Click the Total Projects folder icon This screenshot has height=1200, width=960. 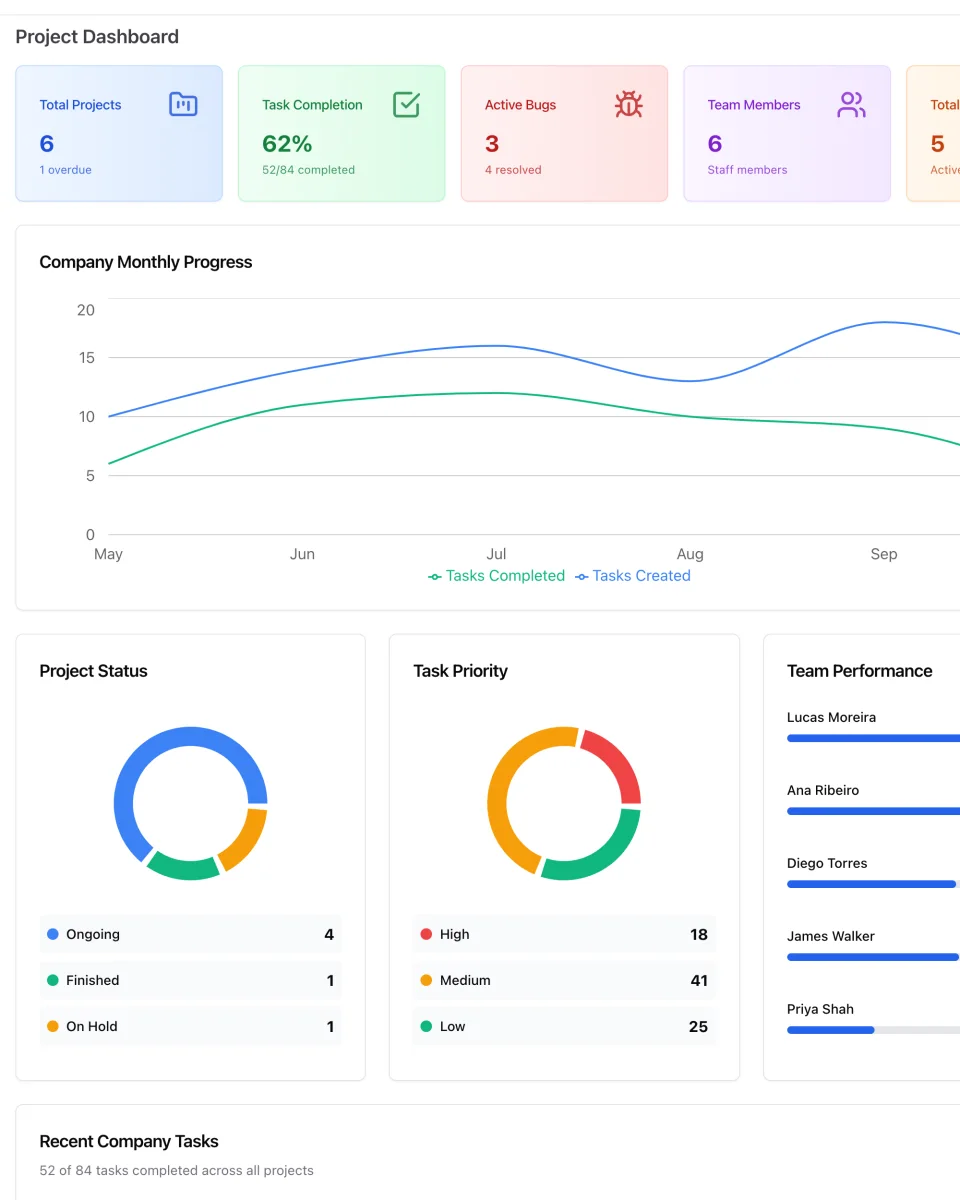pos(183,104)
